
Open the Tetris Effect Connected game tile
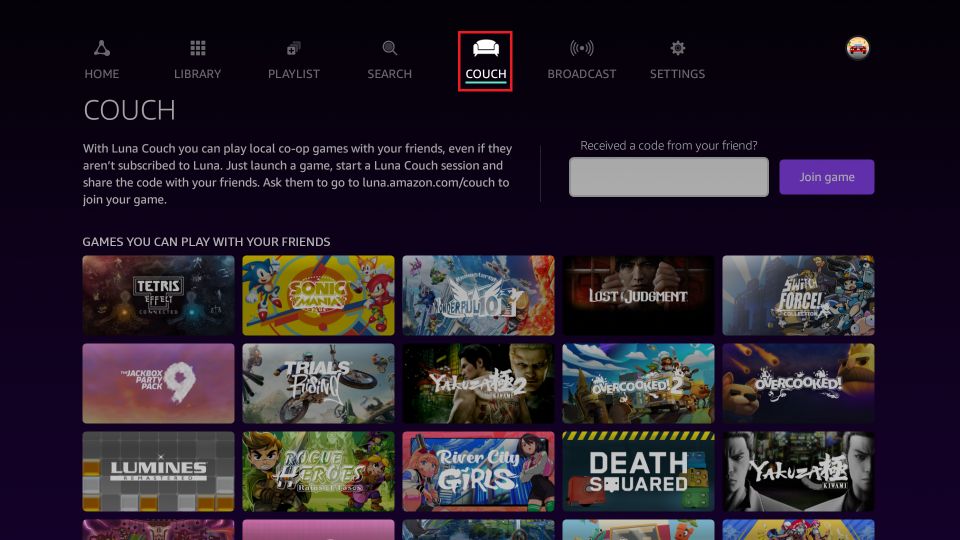(x=159, y=296)
